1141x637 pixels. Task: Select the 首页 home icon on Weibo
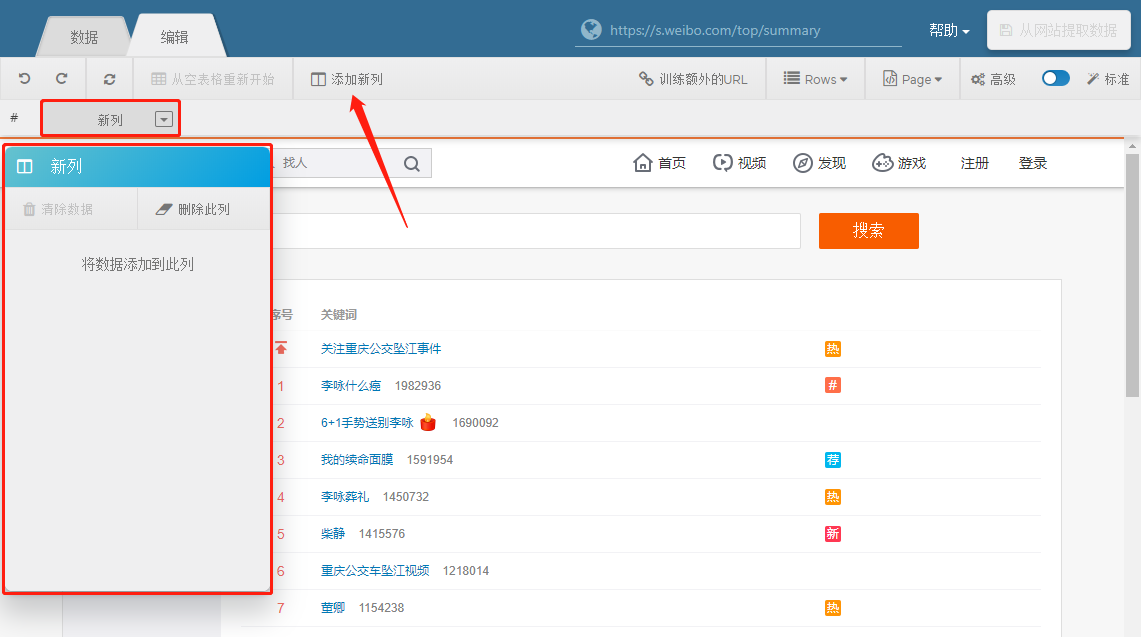click(x=644, y=163)
